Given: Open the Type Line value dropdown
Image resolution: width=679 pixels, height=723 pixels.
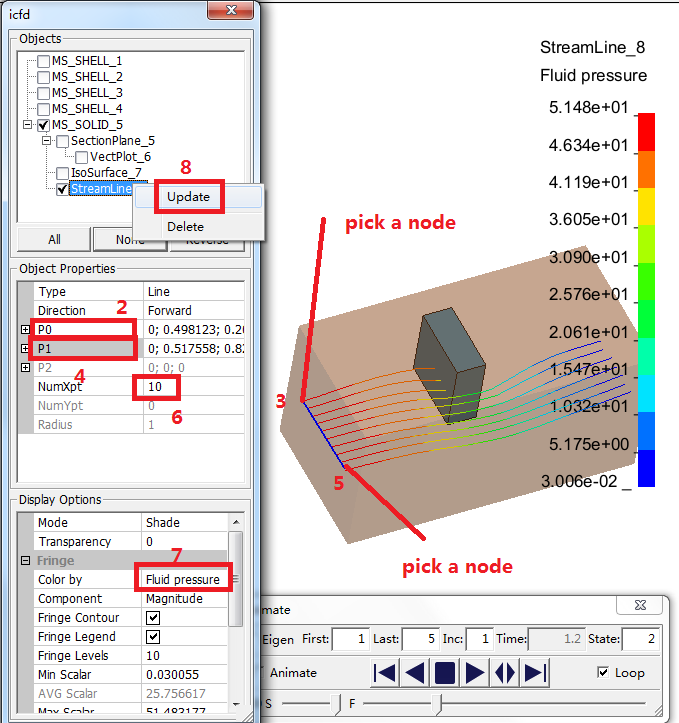Looking at the screenshot, I should 194,291.
